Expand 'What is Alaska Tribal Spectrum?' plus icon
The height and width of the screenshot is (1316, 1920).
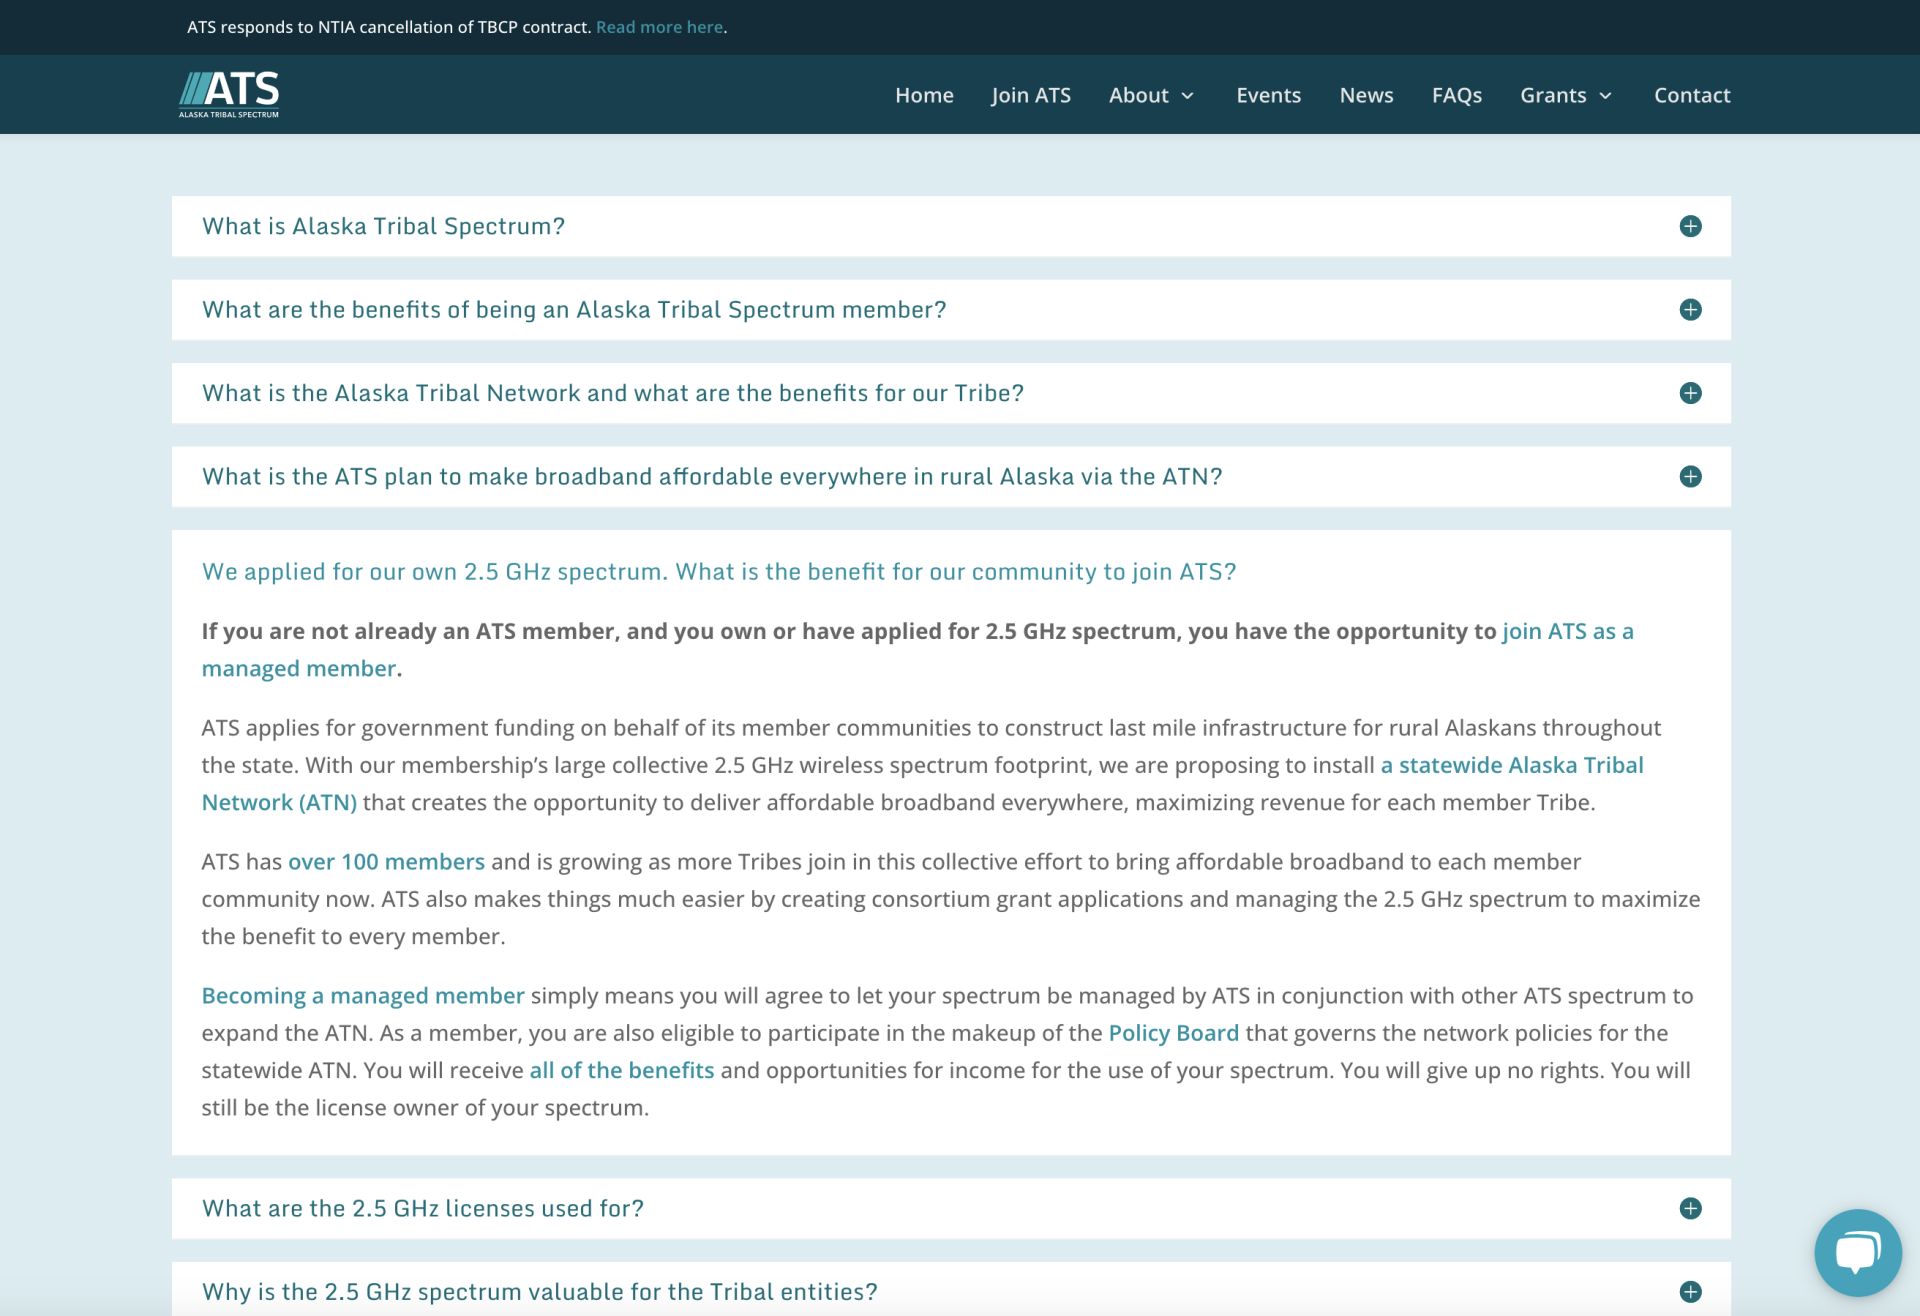click(1690, 226)
